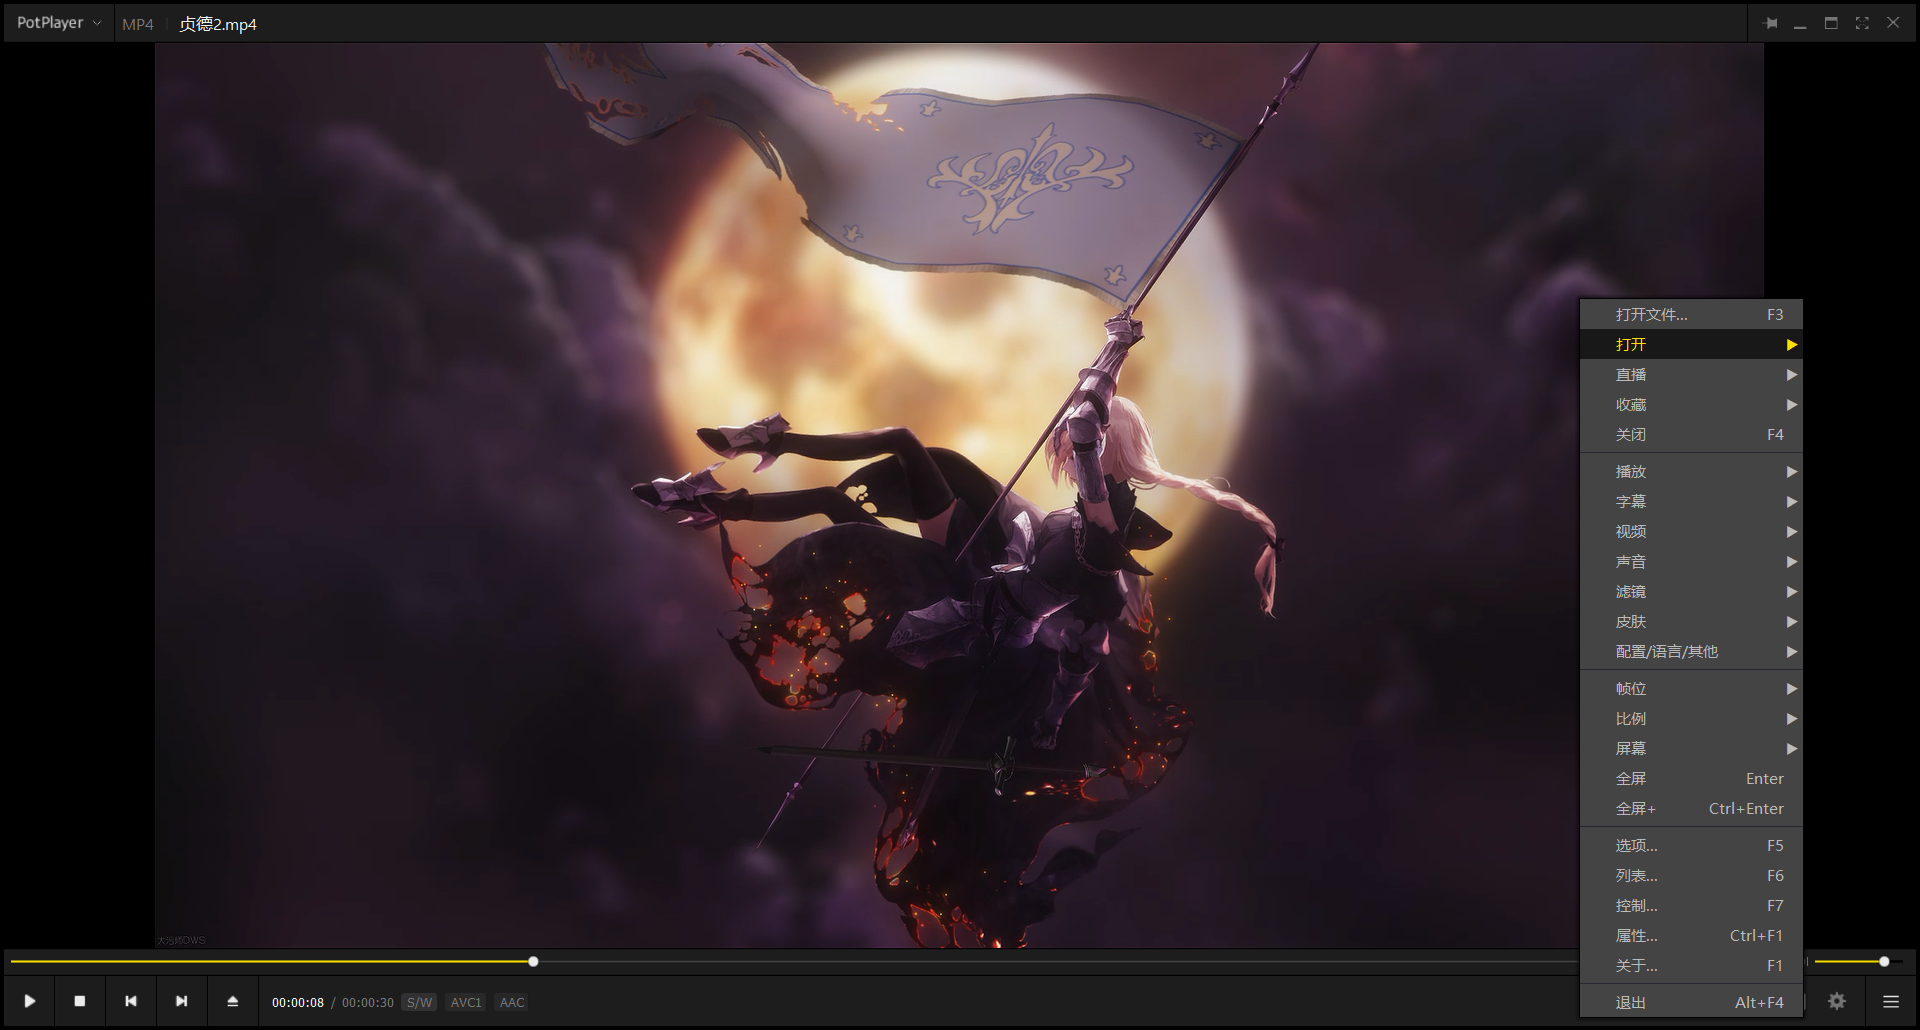Open 关于... menu entry
The image size is (1920, 1030).
pos(1691,965)
